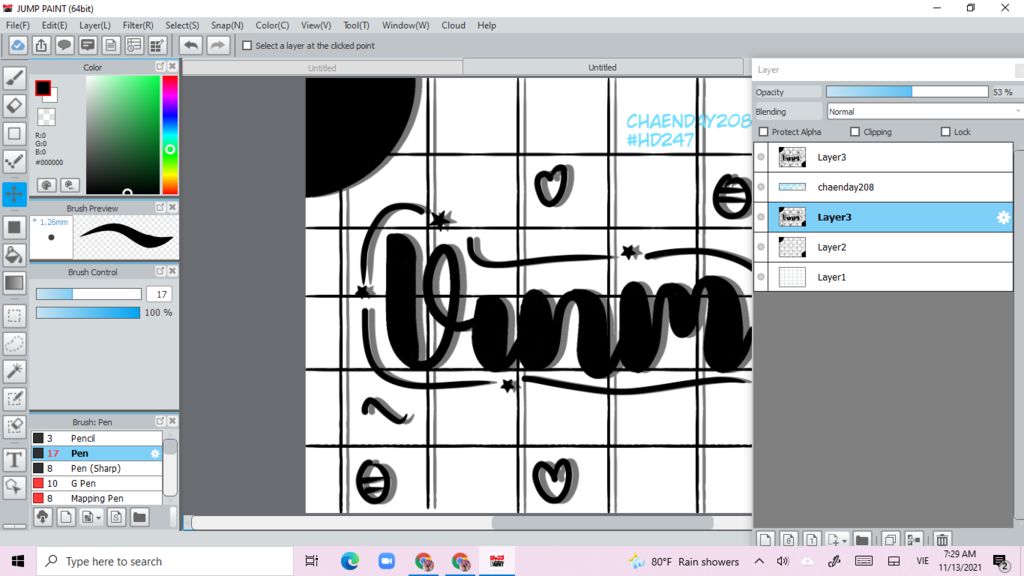Image resolution: width=1024 pixels, height=576 pixels.
Task: Click the folder icon in Brush panel
Action: 139,517
